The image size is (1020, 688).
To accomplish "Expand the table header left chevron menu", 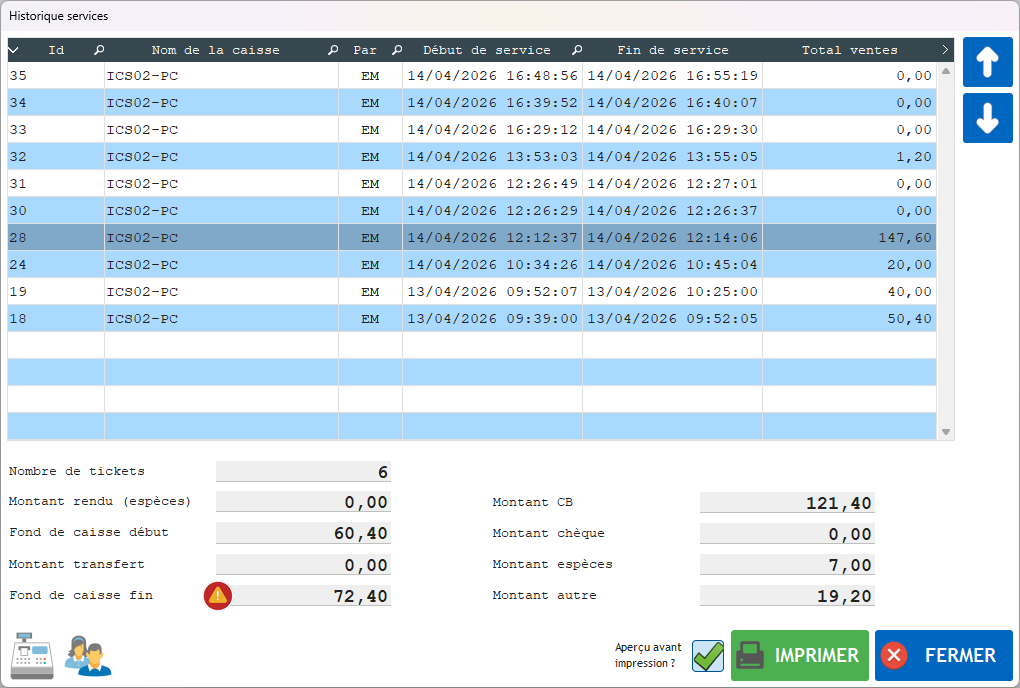I will [14, 50].
